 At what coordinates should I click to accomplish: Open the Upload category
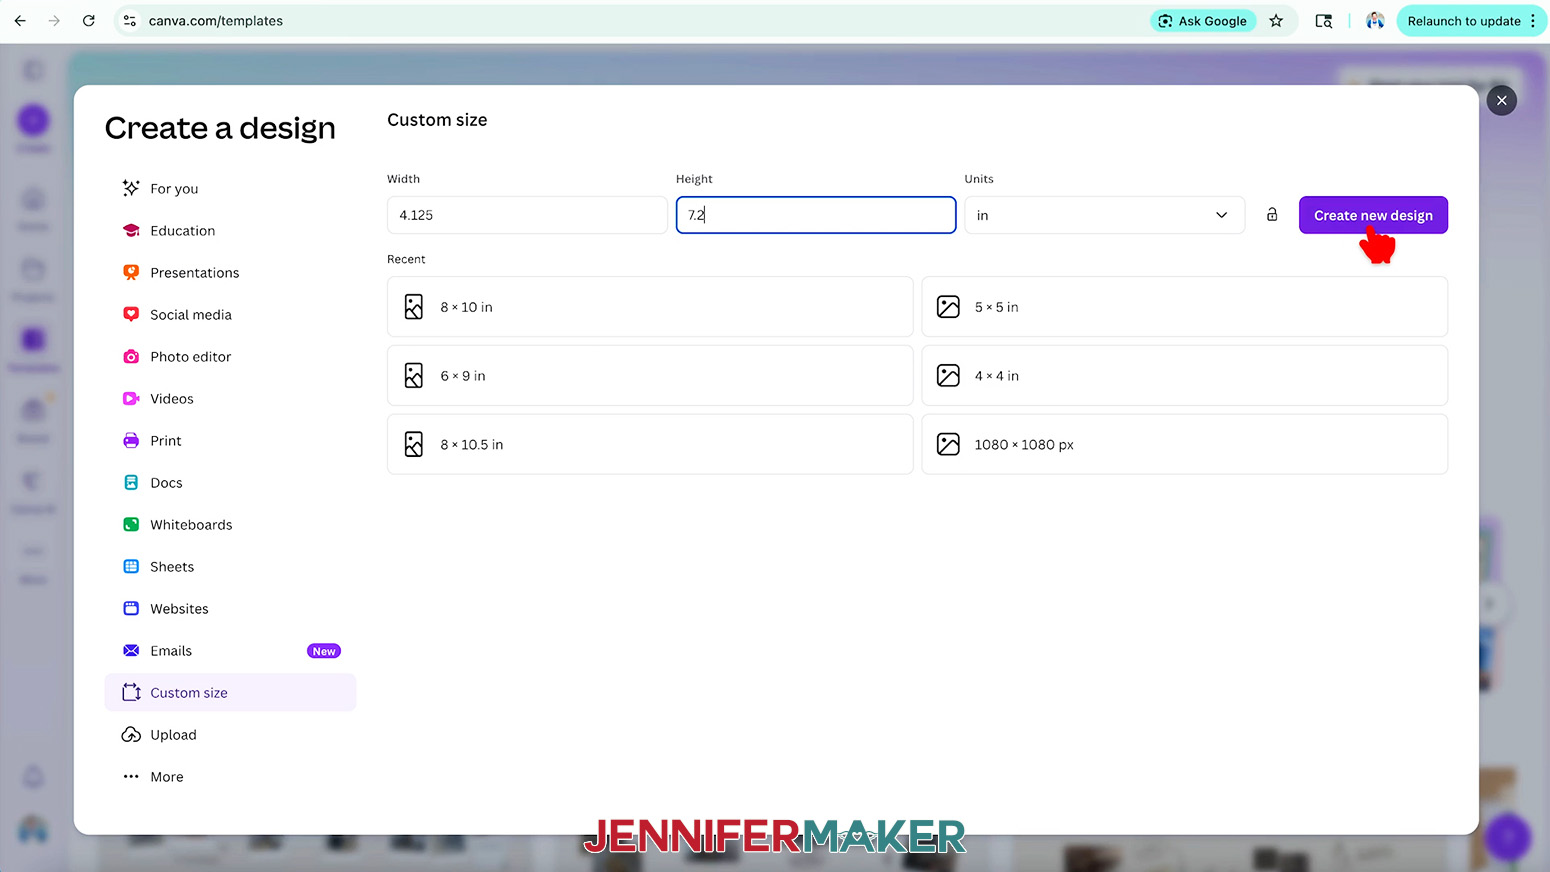[230, 734]
